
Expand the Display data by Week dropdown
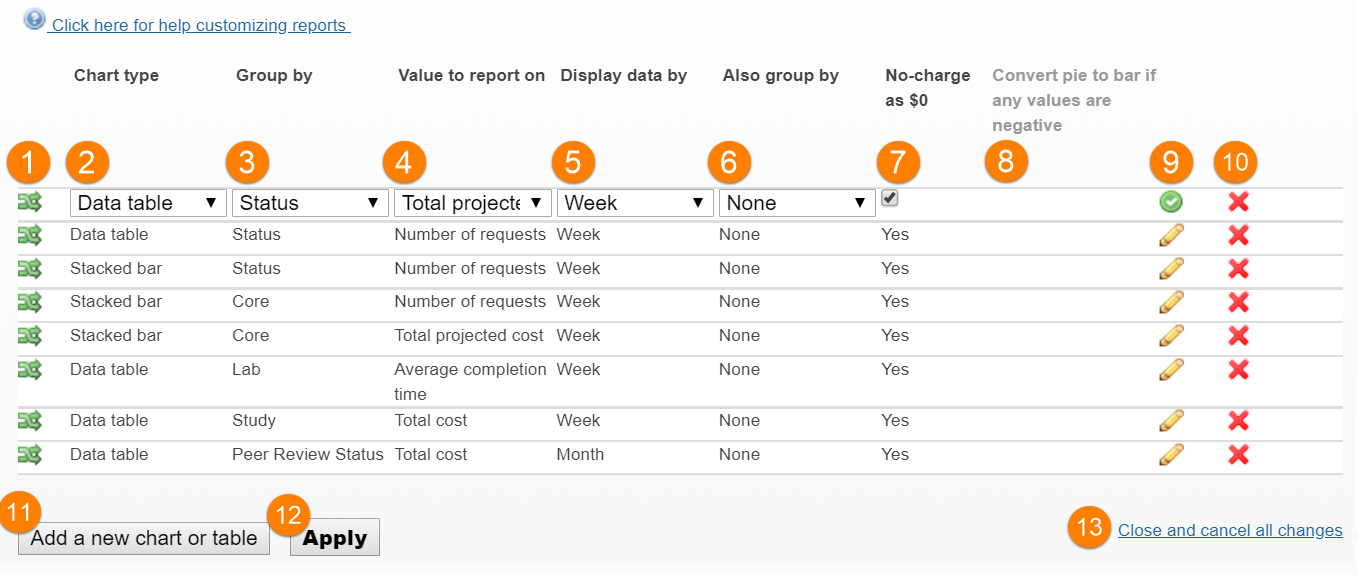(x=635, y=203)
